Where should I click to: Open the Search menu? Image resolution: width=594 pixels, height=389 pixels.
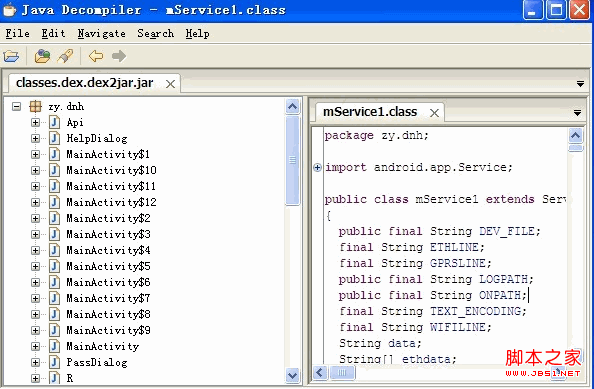pyautogui.click(x=156, y=34)
